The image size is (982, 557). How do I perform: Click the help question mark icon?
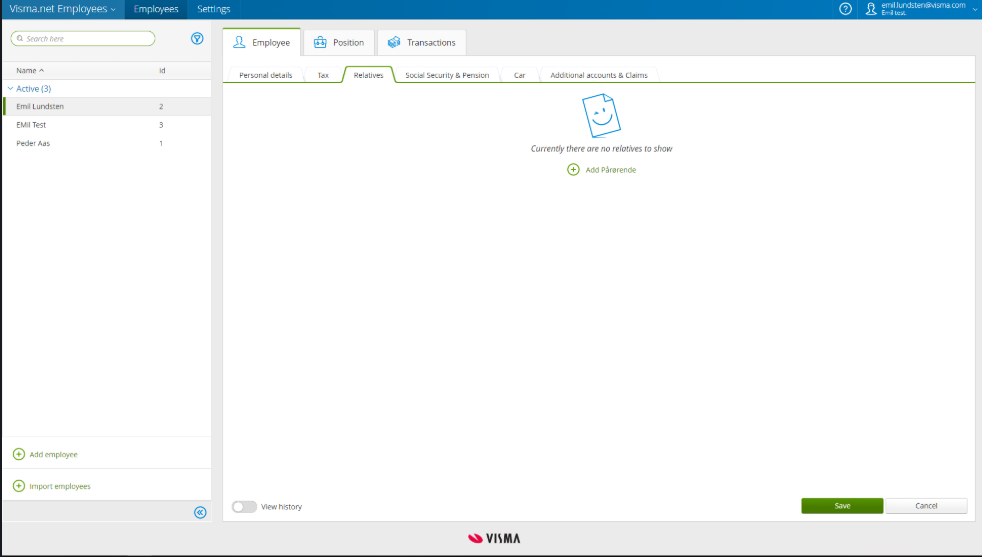(845, 9)
